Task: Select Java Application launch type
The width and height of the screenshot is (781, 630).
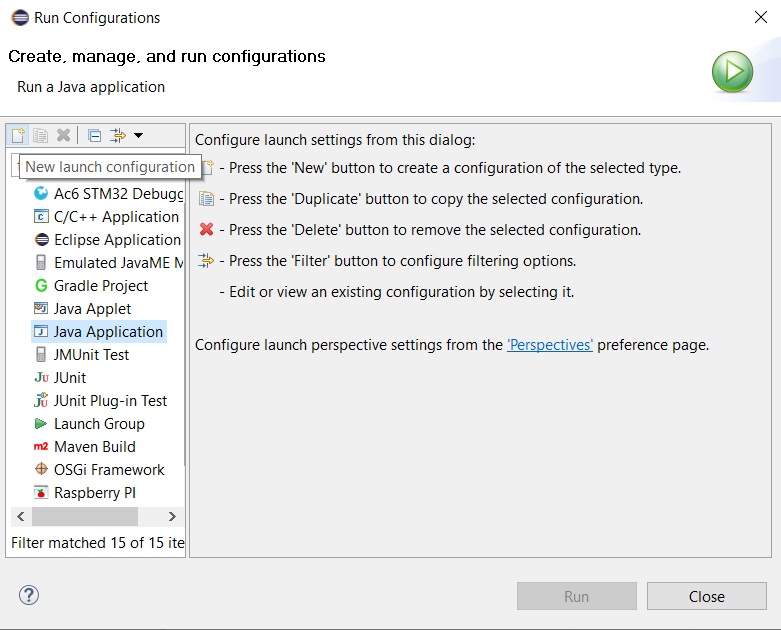Action: click(99, 332)
